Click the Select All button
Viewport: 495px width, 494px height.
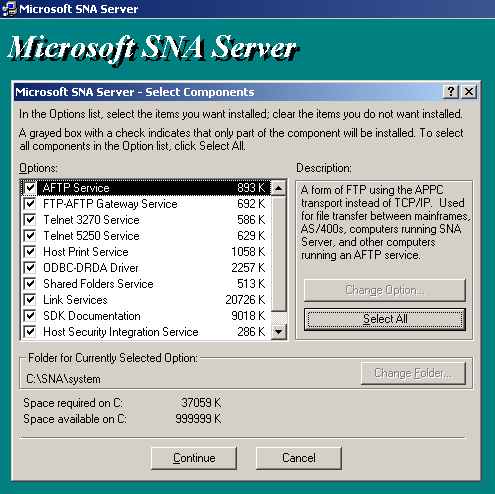click(385, 319)
